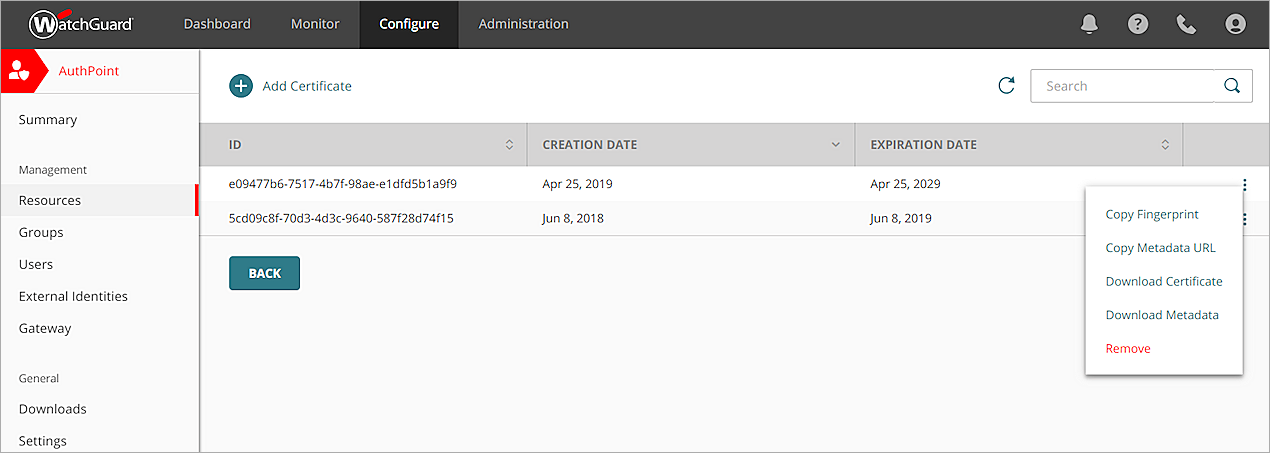
Task: Click the plus icon for Add Certificate
Action: click(241, 86)
